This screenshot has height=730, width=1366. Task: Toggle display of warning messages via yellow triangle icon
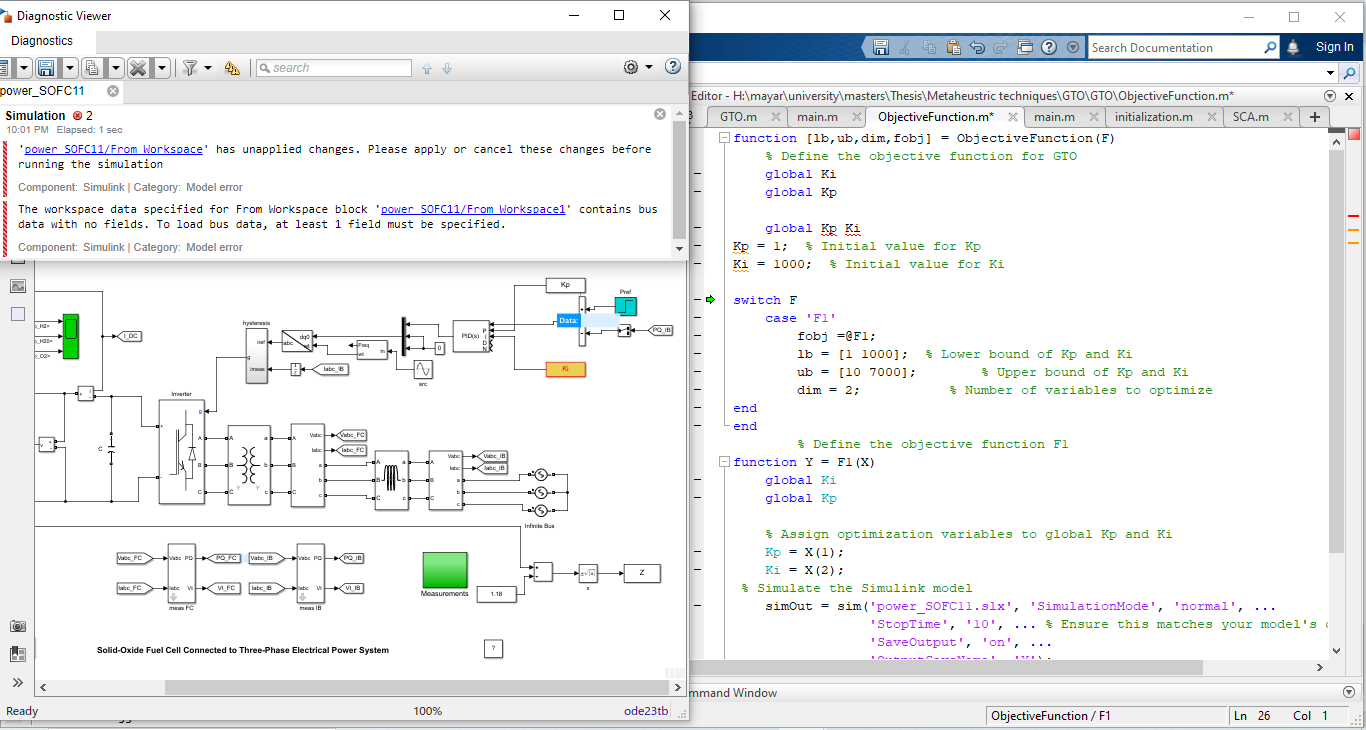(231, 67)
